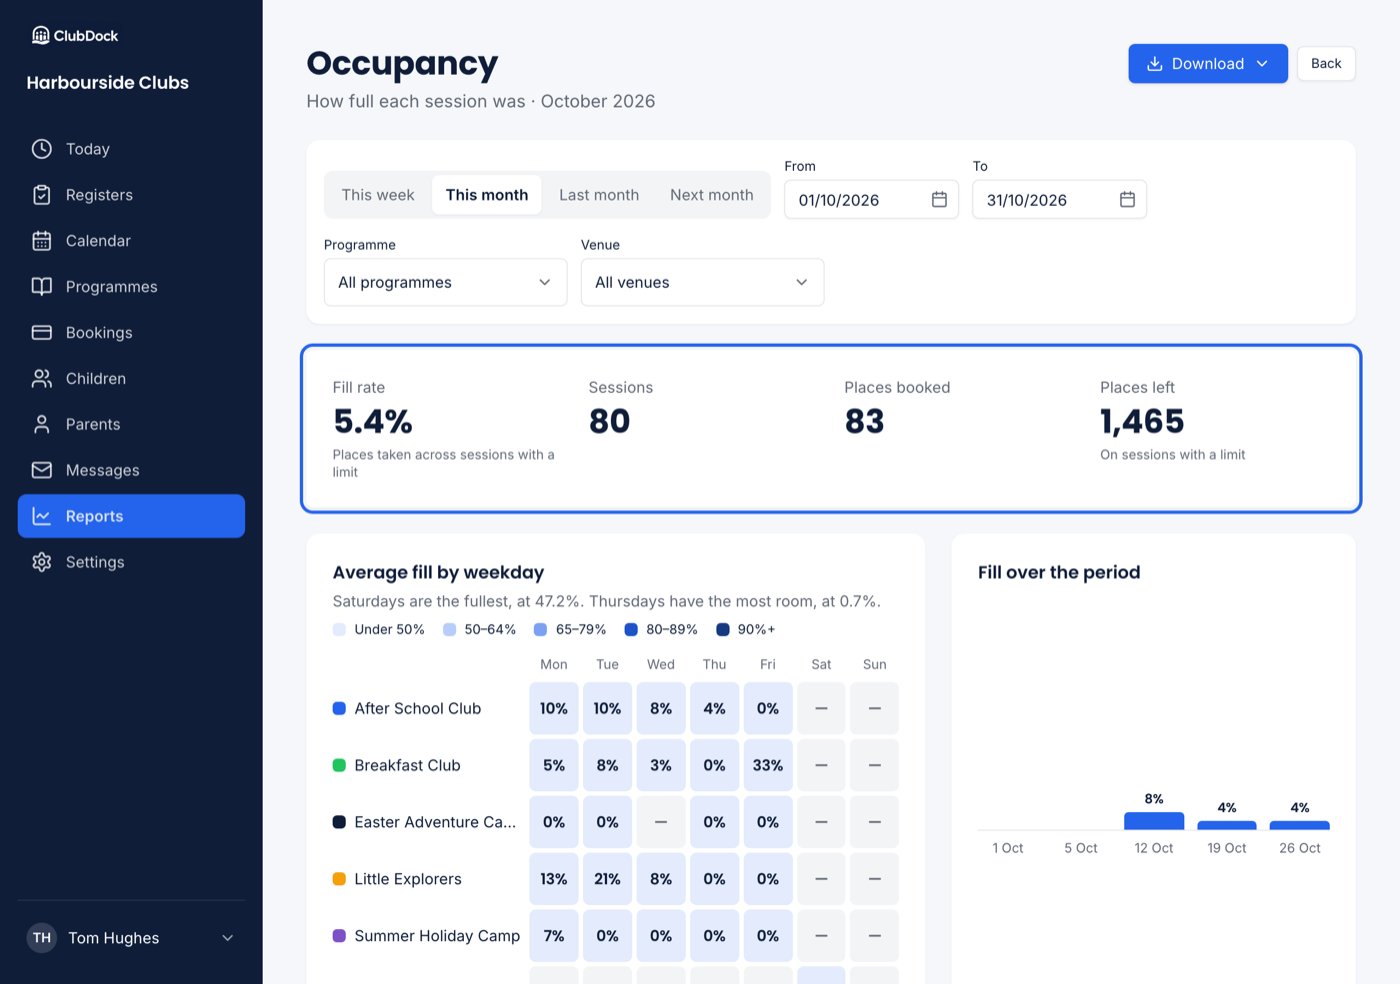Open the Calendar sidebar icon
Image resolution: width=1400 pixels, height=984 pixels.
pos(42,241)
